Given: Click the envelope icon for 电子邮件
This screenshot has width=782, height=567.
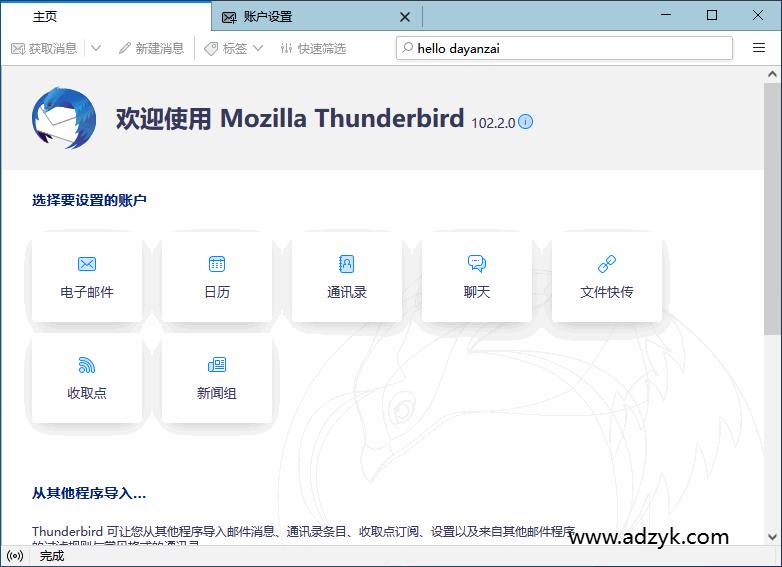Looking at the screenshot, I should (x=87, y=264).
